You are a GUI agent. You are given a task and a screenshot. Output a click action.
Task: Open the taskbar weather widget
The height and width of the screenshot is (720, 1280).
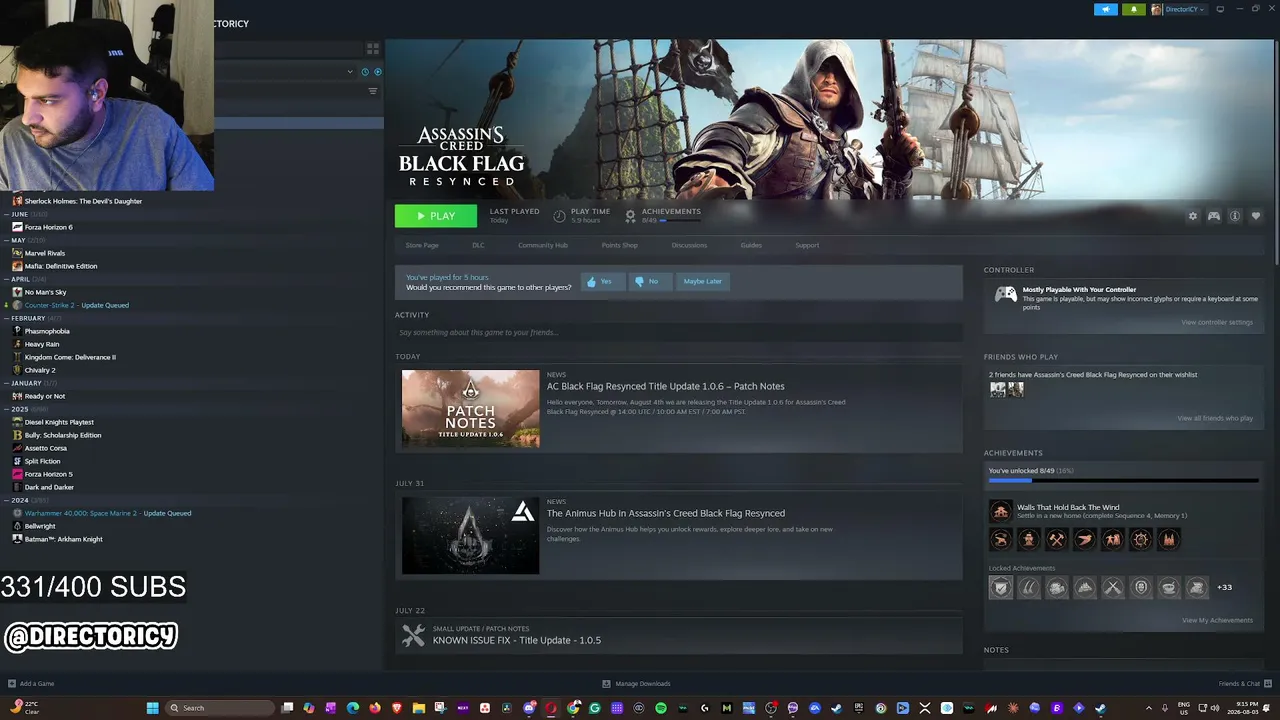(26, 708)
